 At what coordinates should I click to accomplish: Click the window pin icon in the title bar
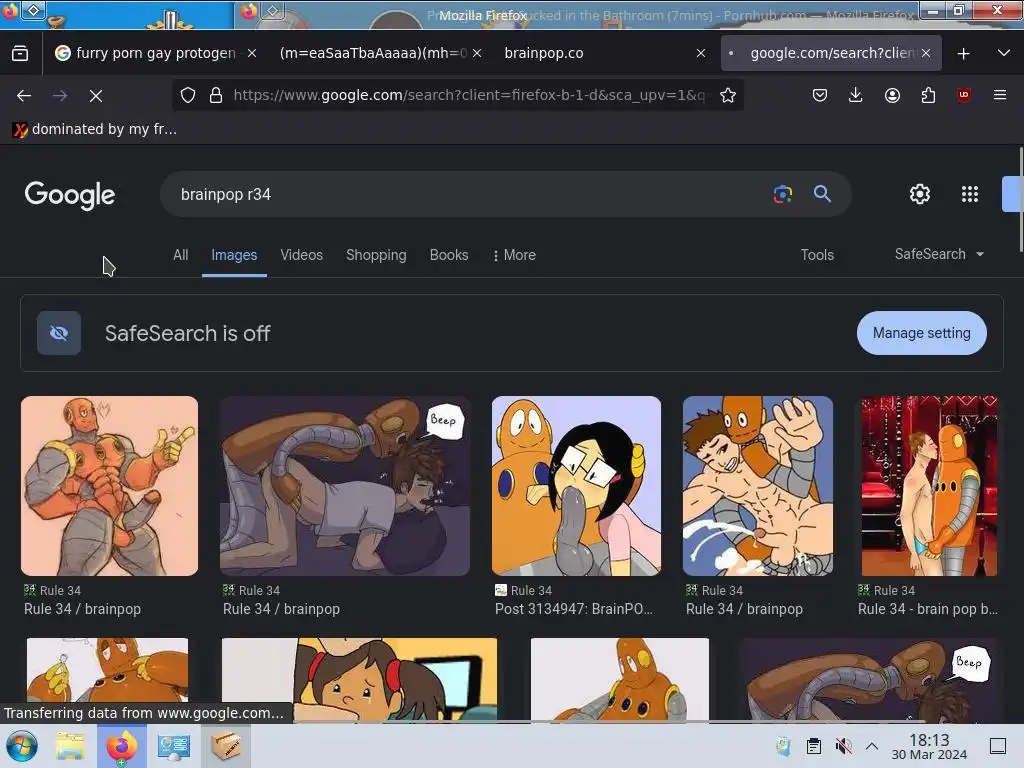pyautogui.click(x=33, y=9)
